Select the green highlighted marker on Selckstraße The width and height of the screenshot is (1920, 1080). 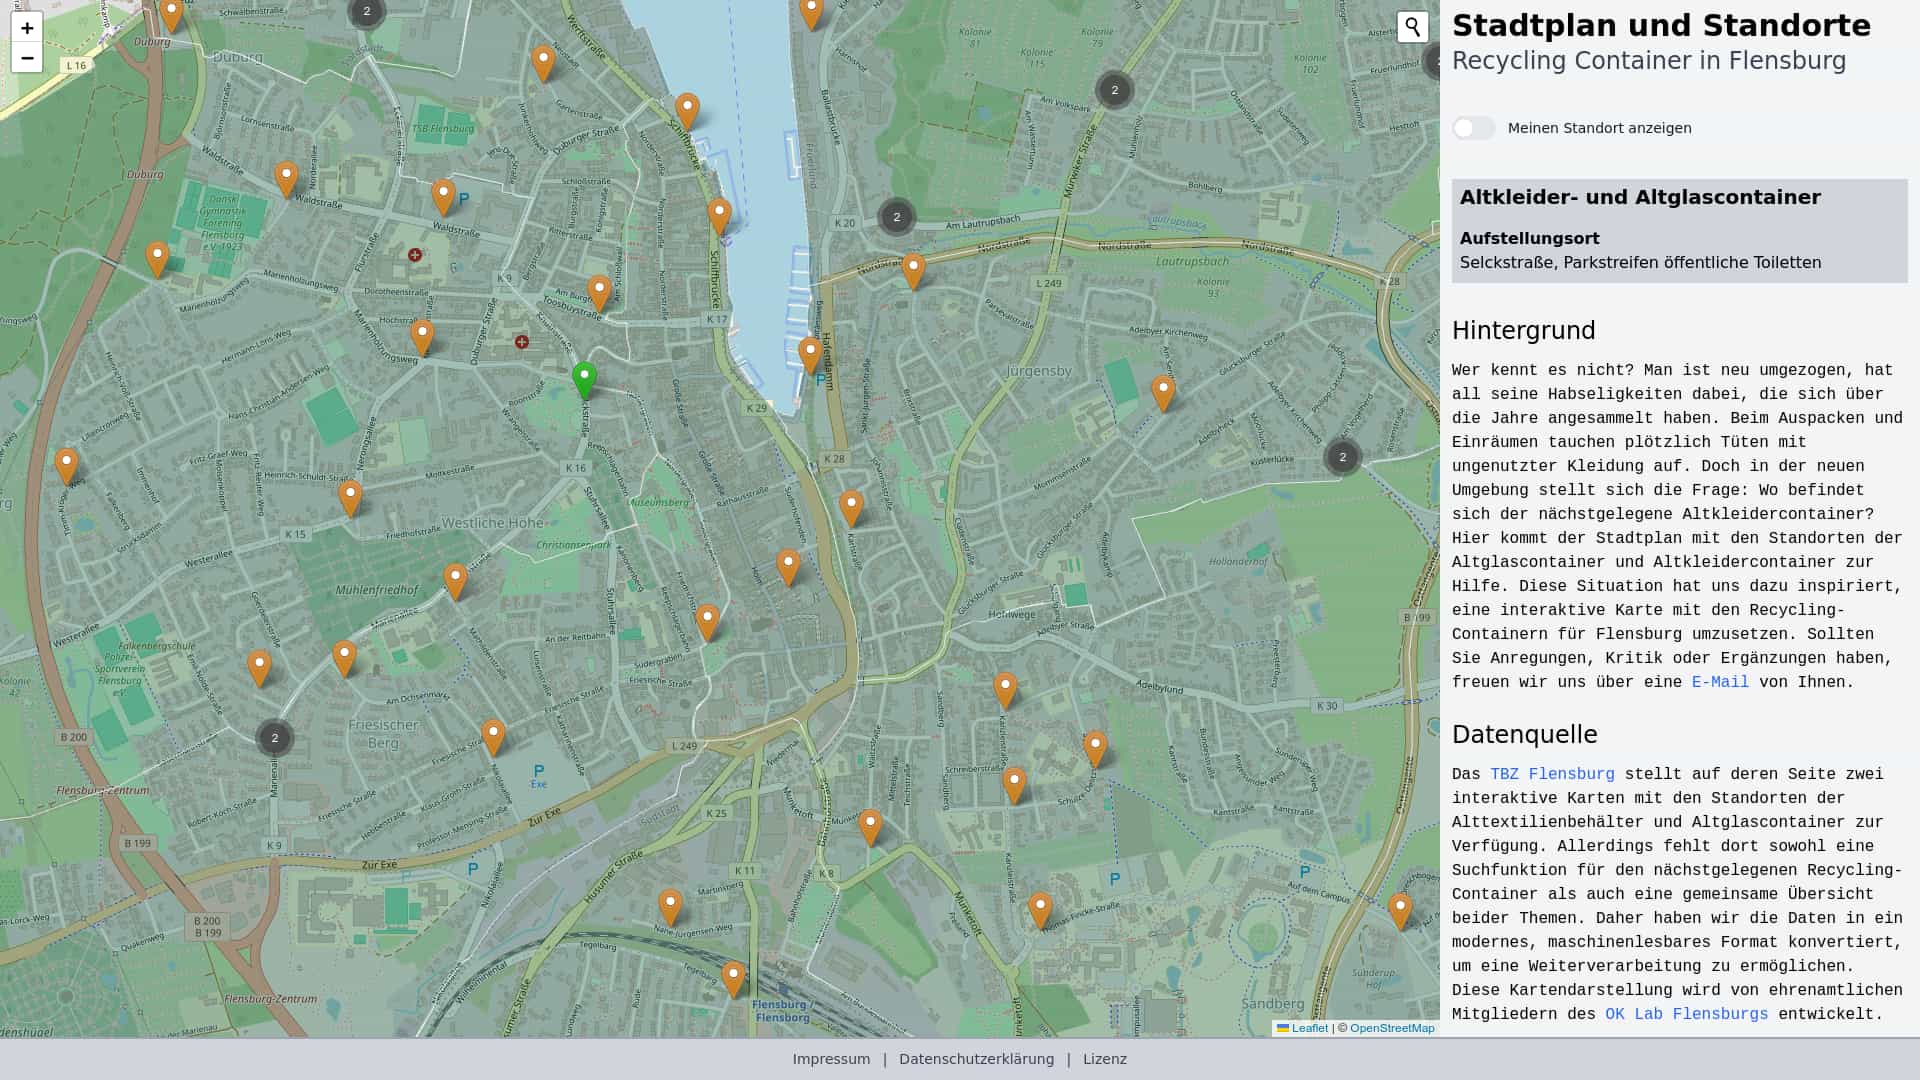pyautogui.click(x=584, y=379)
